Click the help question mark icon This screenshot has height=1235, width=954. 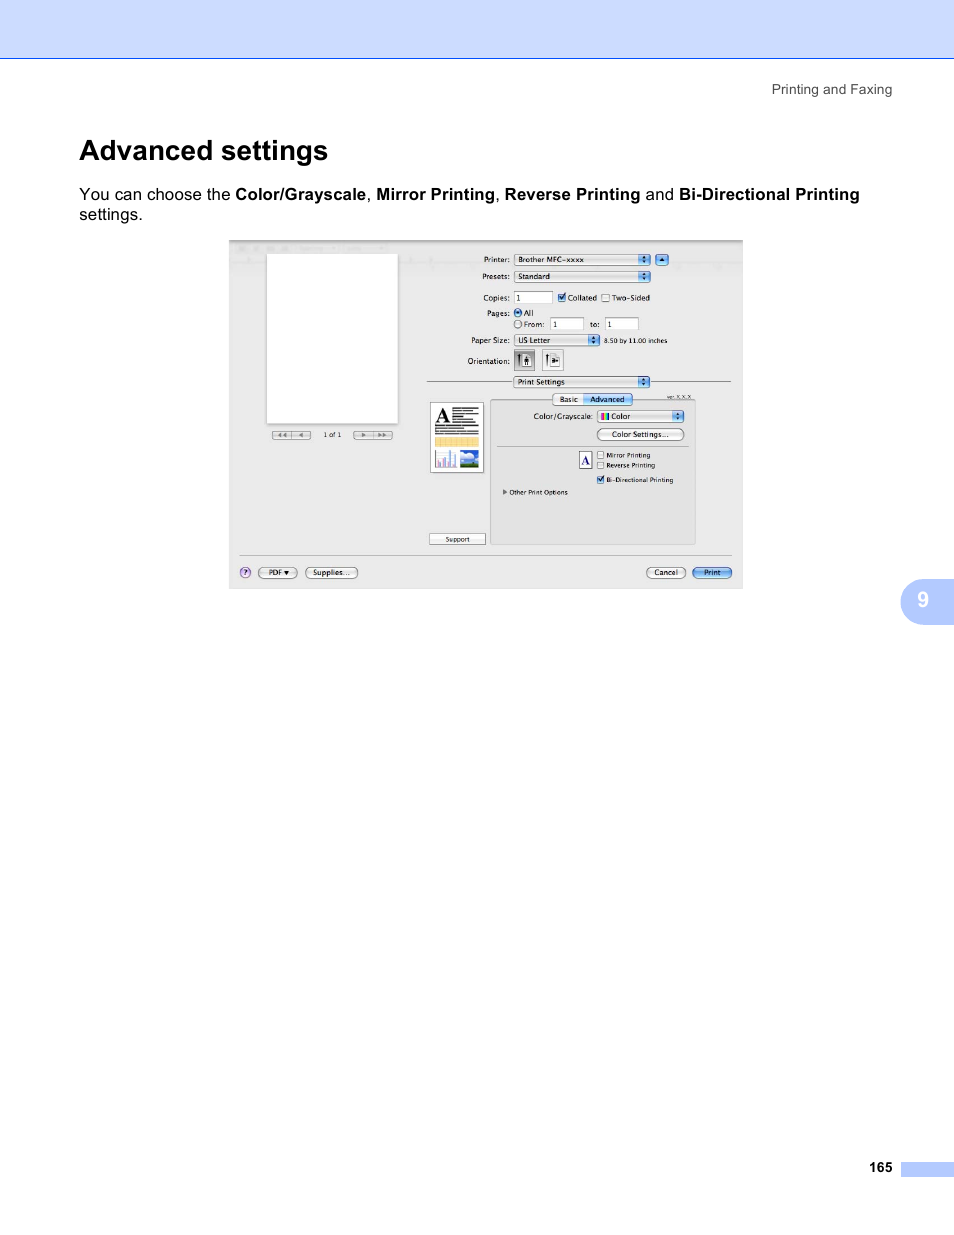point(245,573)
